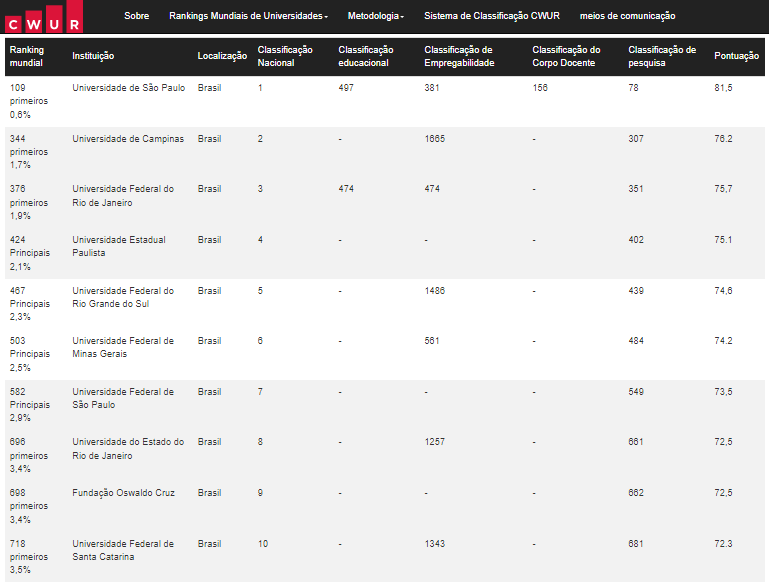Click world ranking 582 cell
769x582 pixels.
coord(30,405)
